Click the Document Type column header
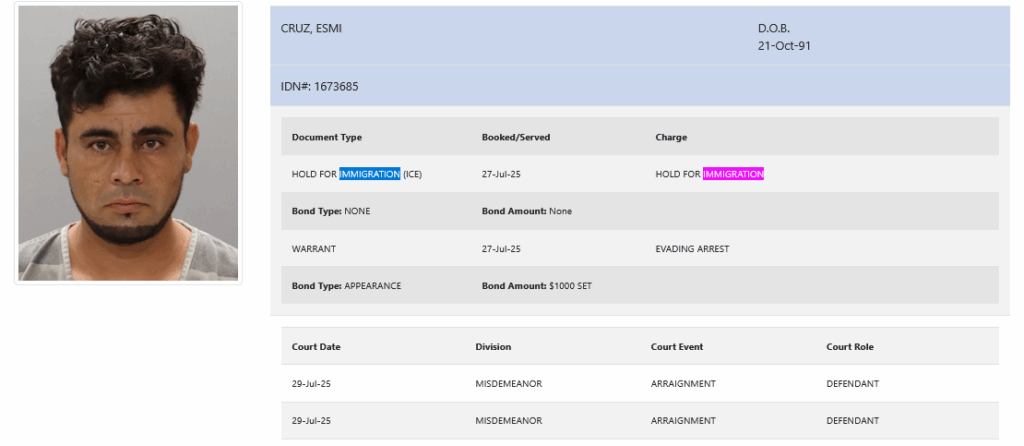This screenshot has width=1024, height=446. [327, 137]
